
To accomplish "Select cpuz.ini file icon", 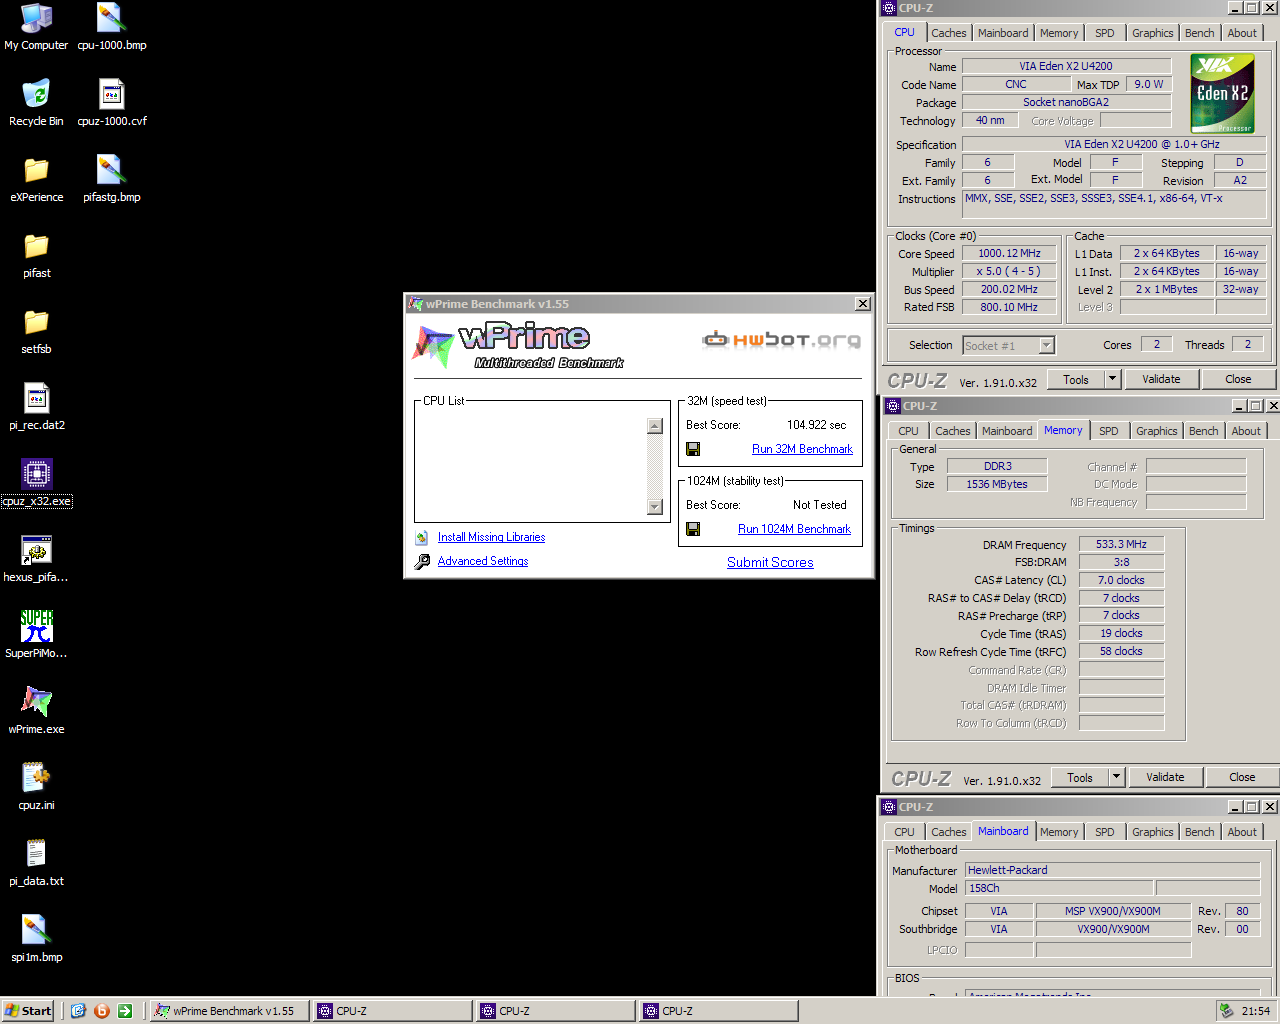I will (36, 787).
